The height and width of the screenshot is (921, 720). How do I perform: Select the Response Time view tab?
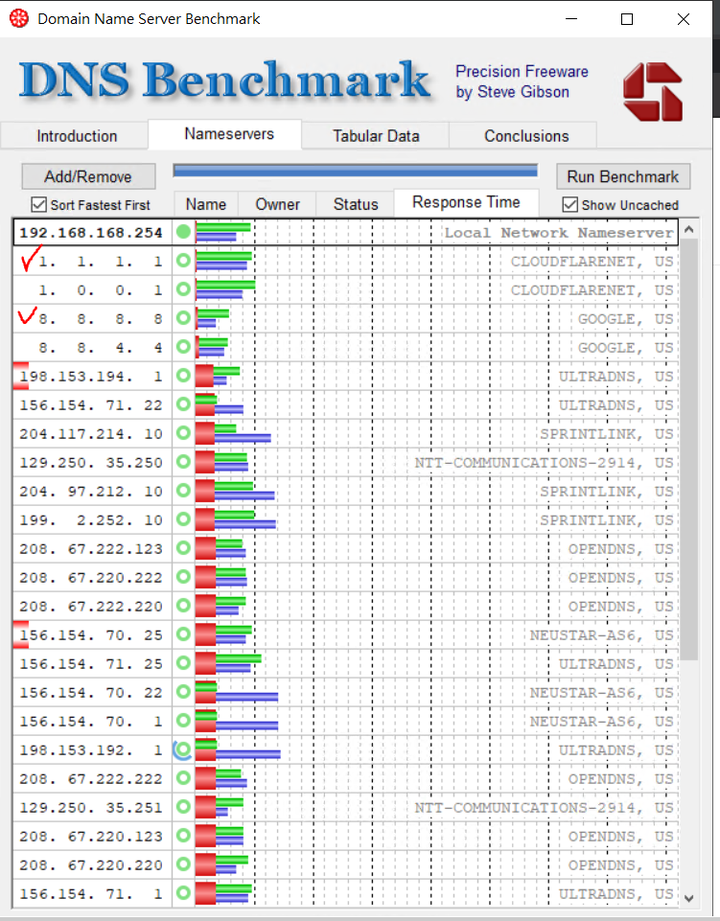466,202
